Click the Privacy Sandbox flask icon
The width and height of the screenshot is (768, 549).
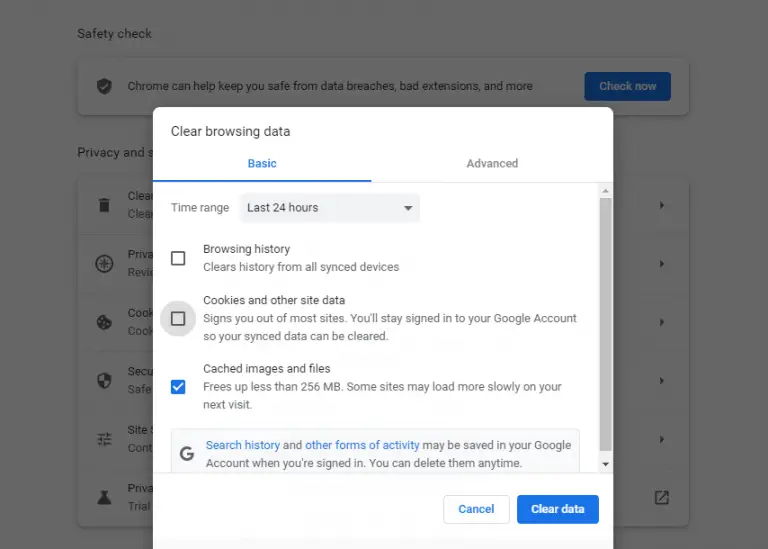[104, 497]
